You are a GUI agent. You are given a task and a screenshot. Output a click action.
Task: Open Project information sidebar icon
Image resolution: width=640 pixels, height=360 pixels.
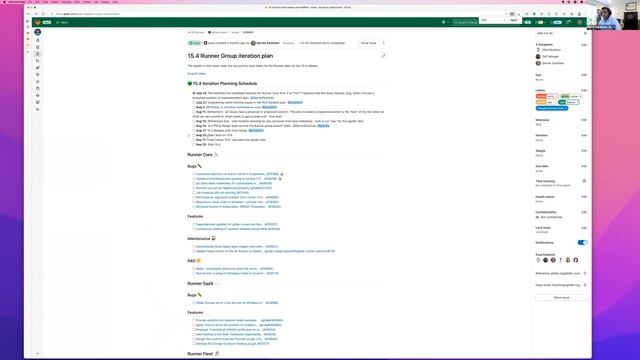[x=38, y=40]
